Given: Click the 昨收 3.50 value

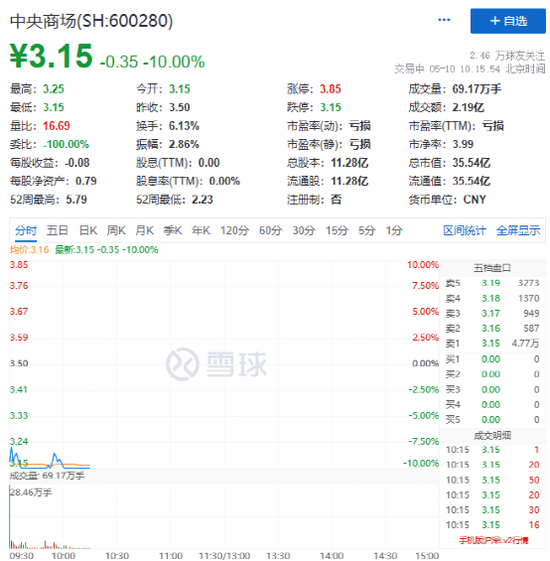Looking at the screenshot, I should 180,107.
